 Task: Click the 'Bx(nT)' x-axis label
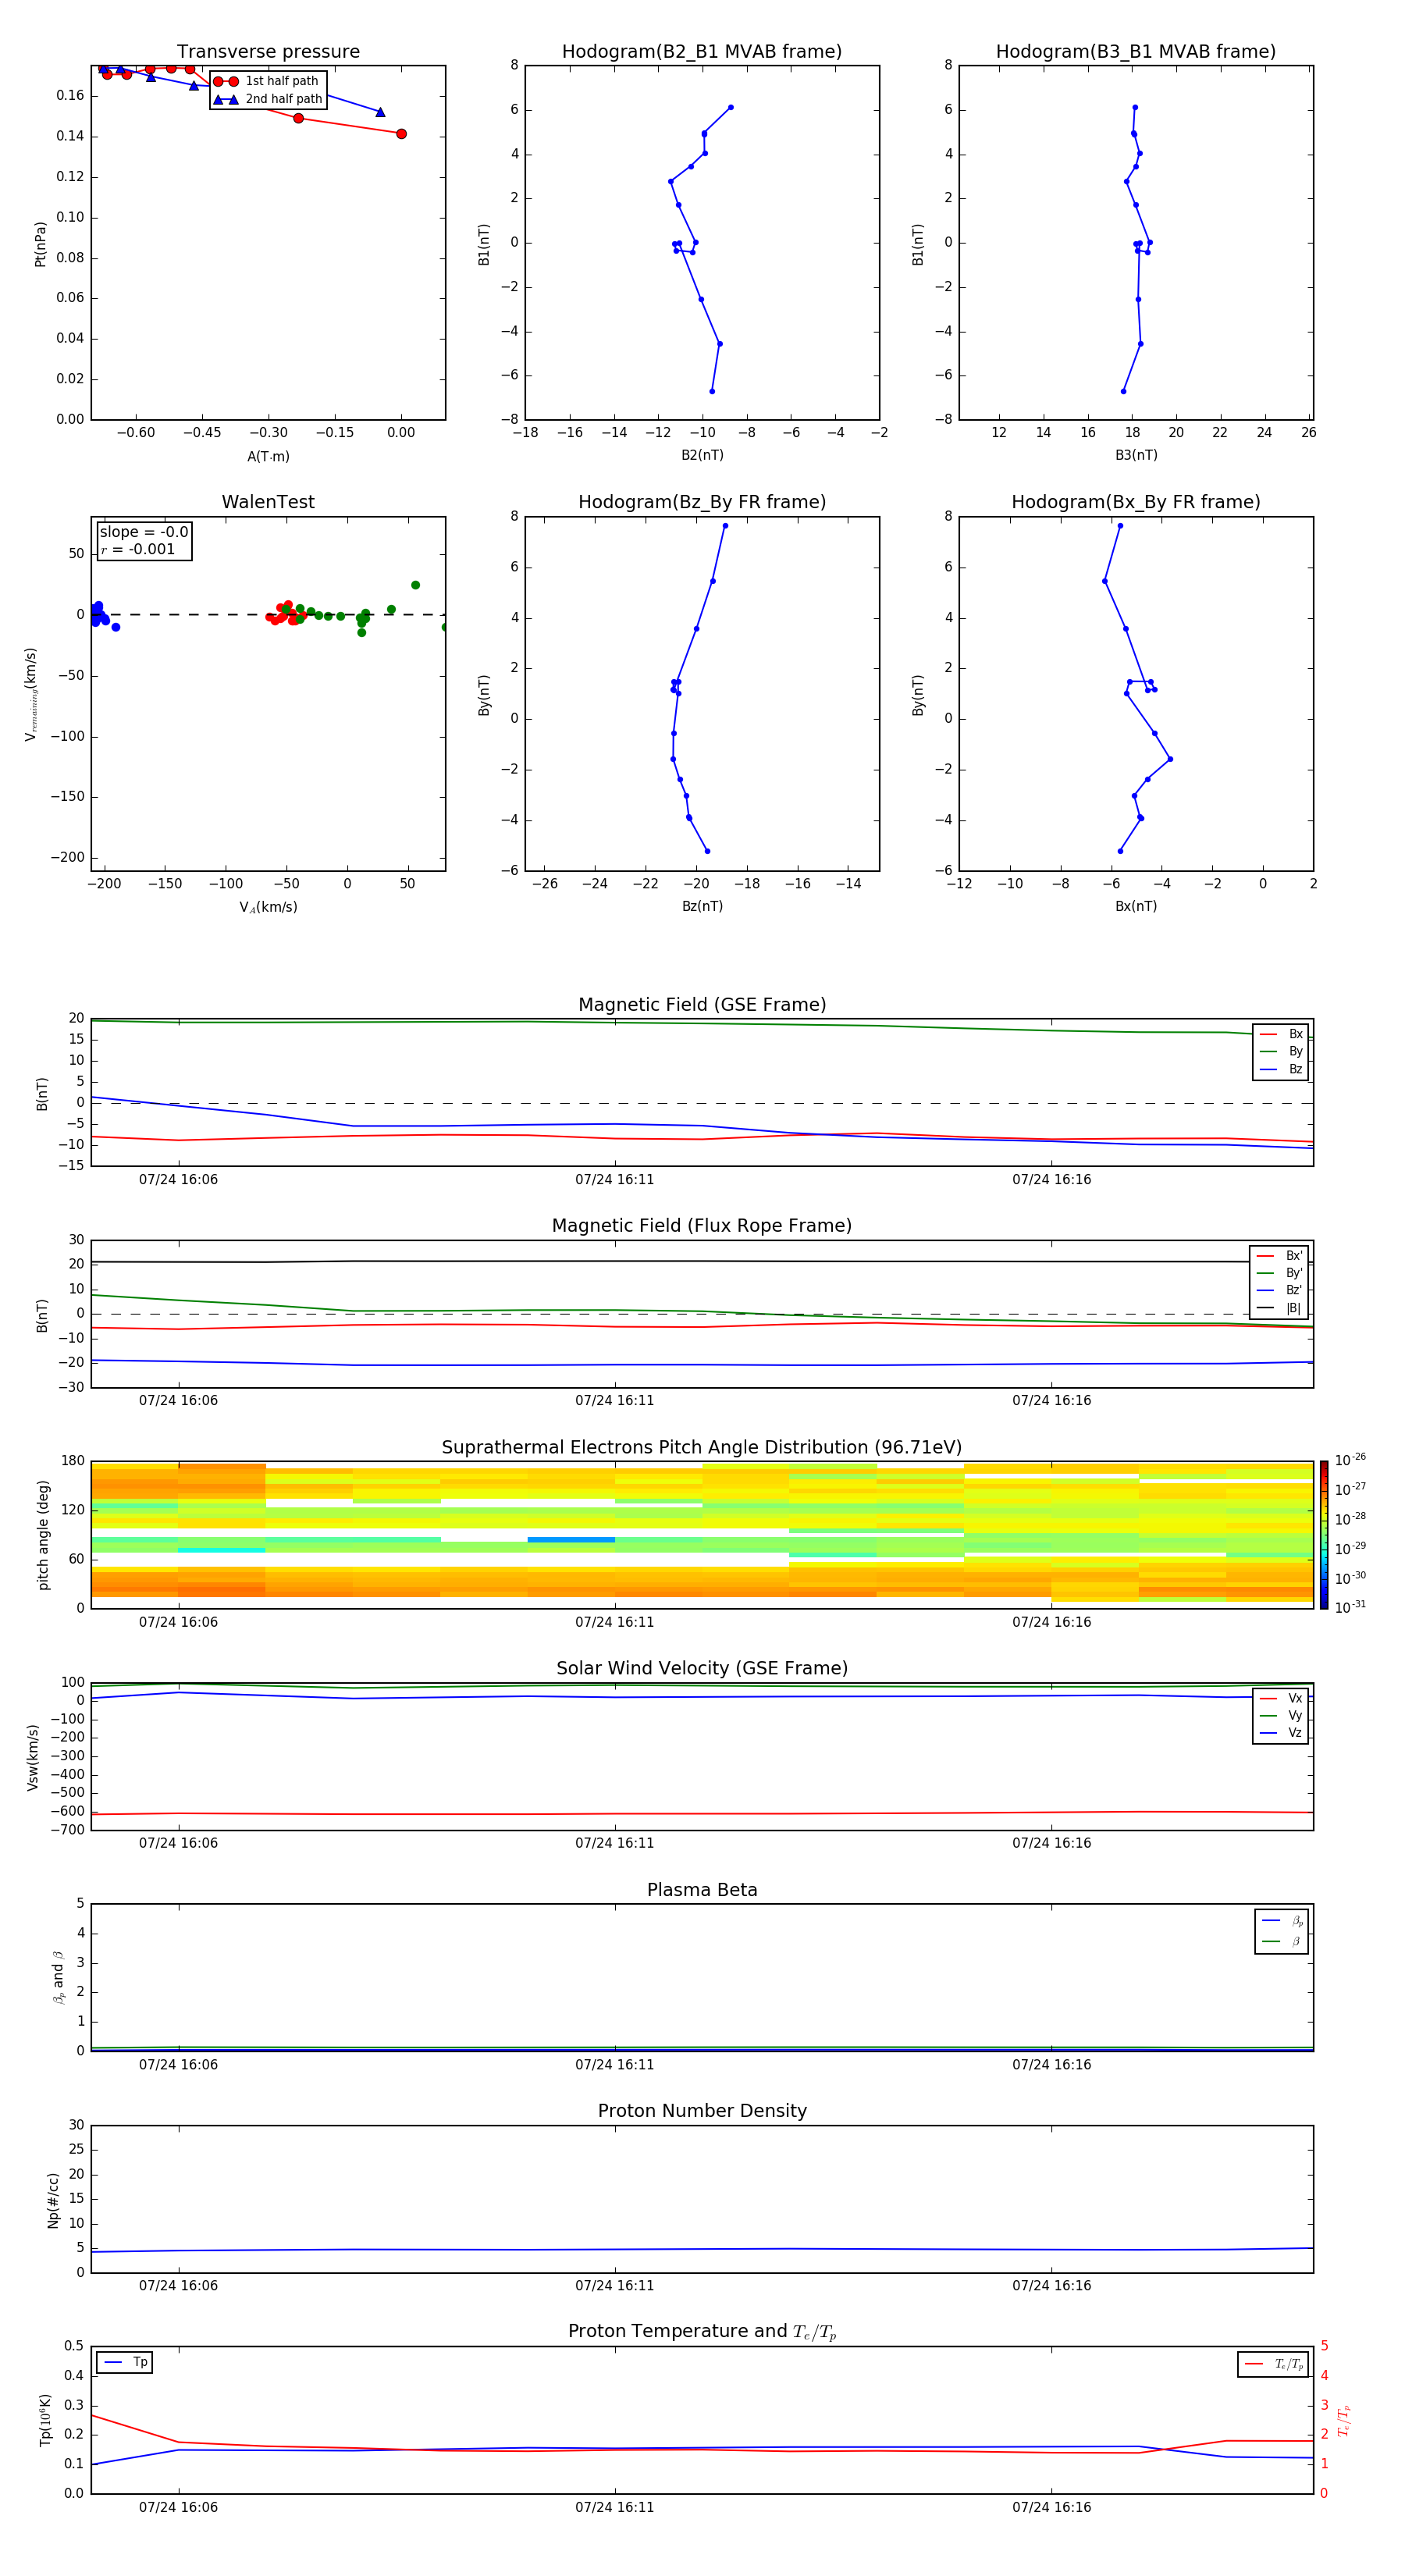coord(1136,906)
